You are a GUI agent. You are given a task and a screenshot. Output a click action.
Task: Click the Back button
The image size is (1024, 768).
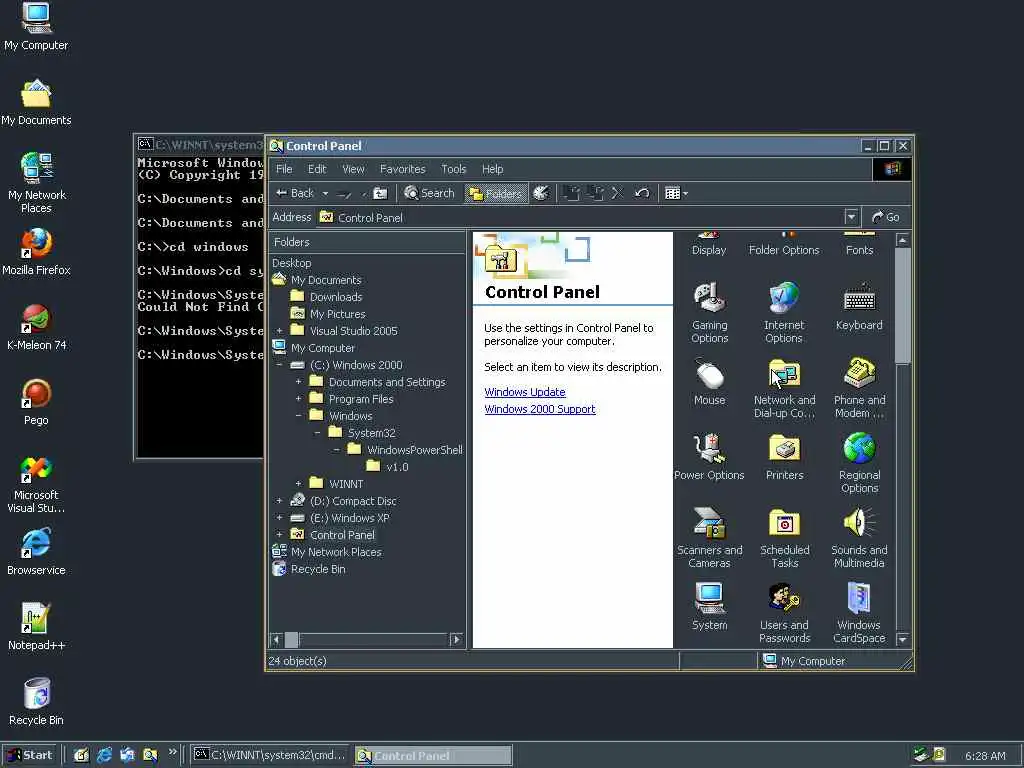click(295, 193)
